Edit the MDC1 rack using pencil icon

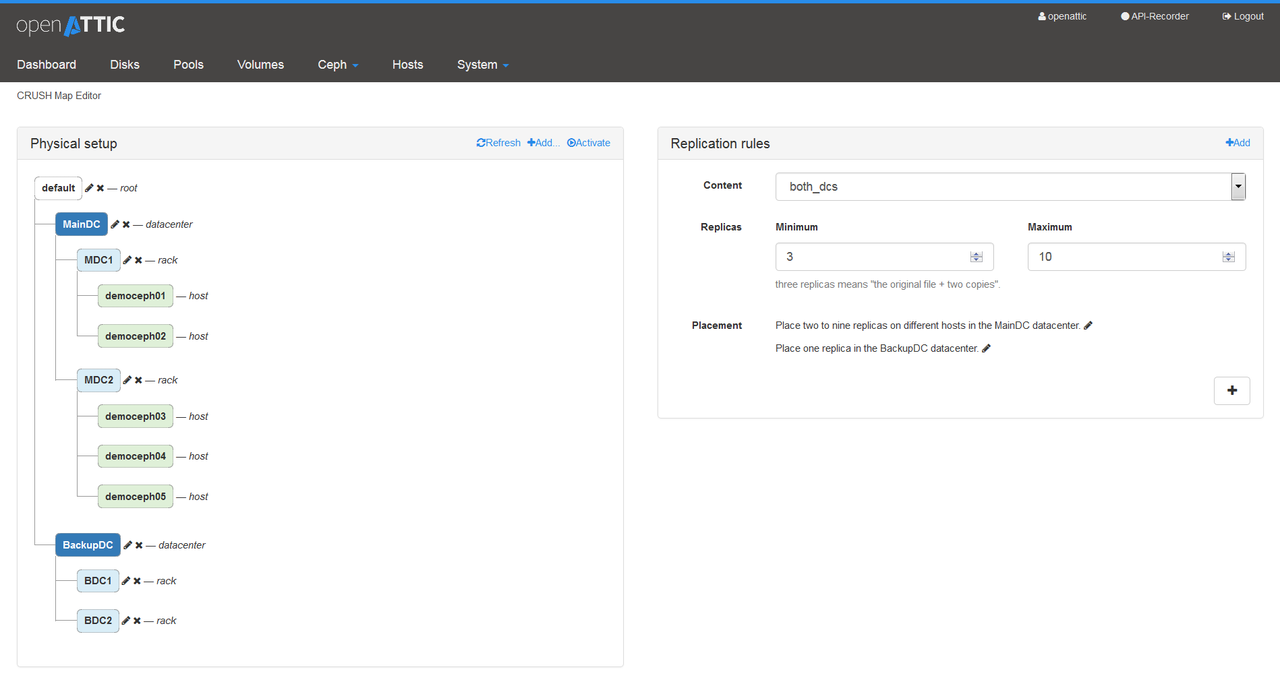tap(127, 260)
